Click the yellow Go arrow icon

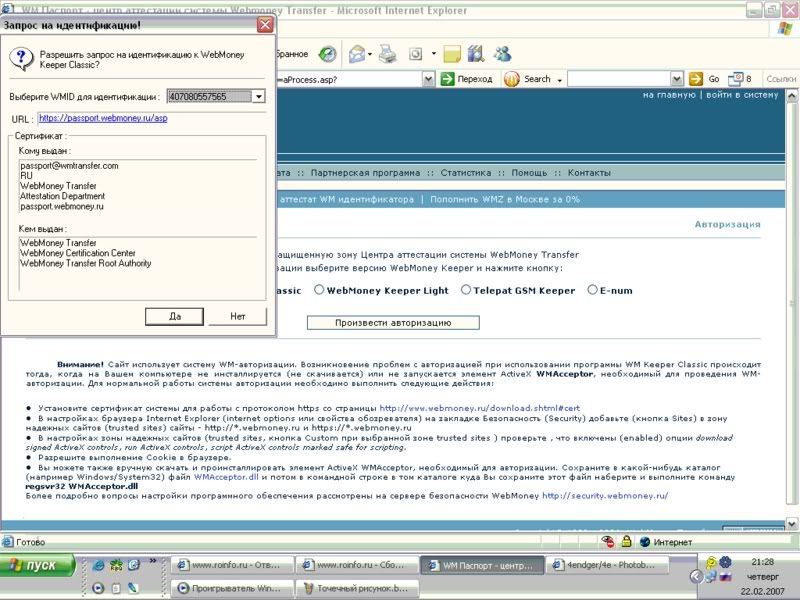point(695,79)
